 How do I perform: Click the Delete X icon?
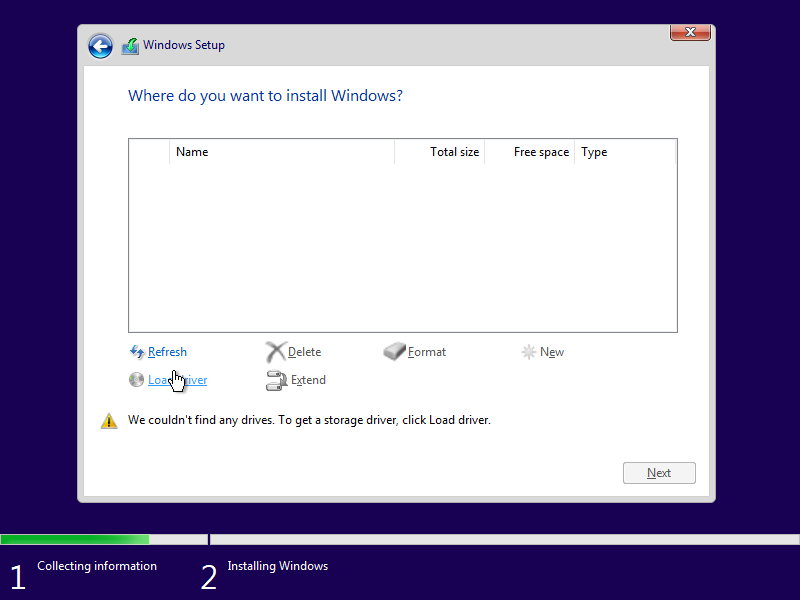(x=276, y=352)
